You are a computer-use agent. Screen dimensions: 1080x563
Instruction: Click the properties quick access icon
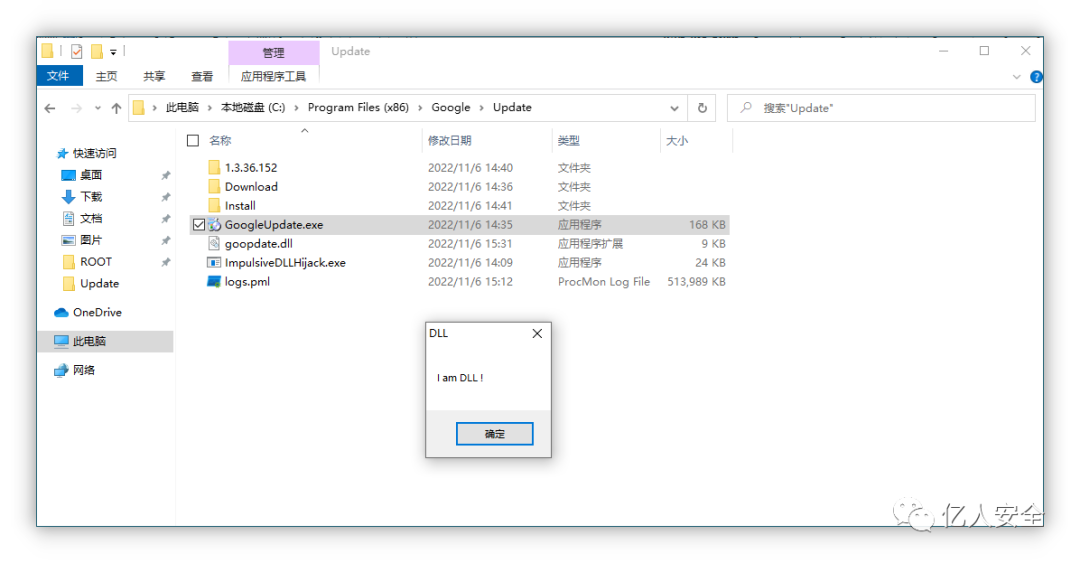tap(76, 51)
